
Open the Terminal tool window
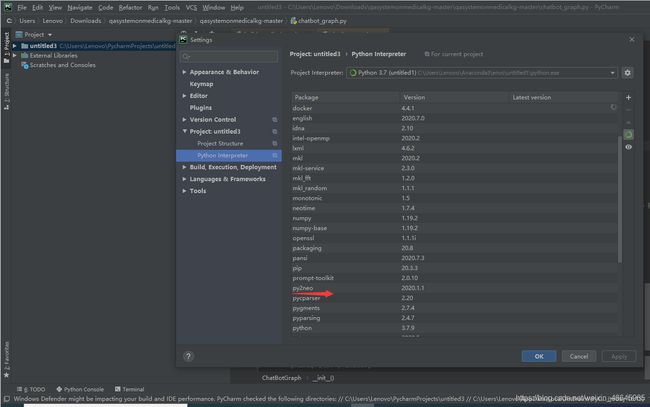(129, 389)
